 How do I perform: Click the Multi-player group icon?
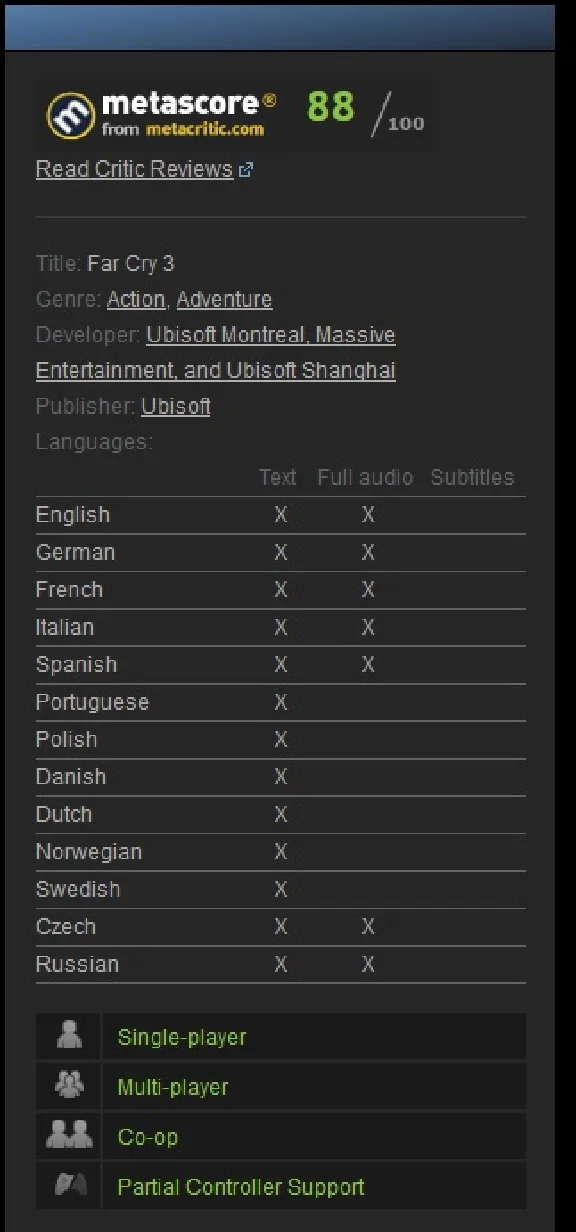[x=69, y=1087]
